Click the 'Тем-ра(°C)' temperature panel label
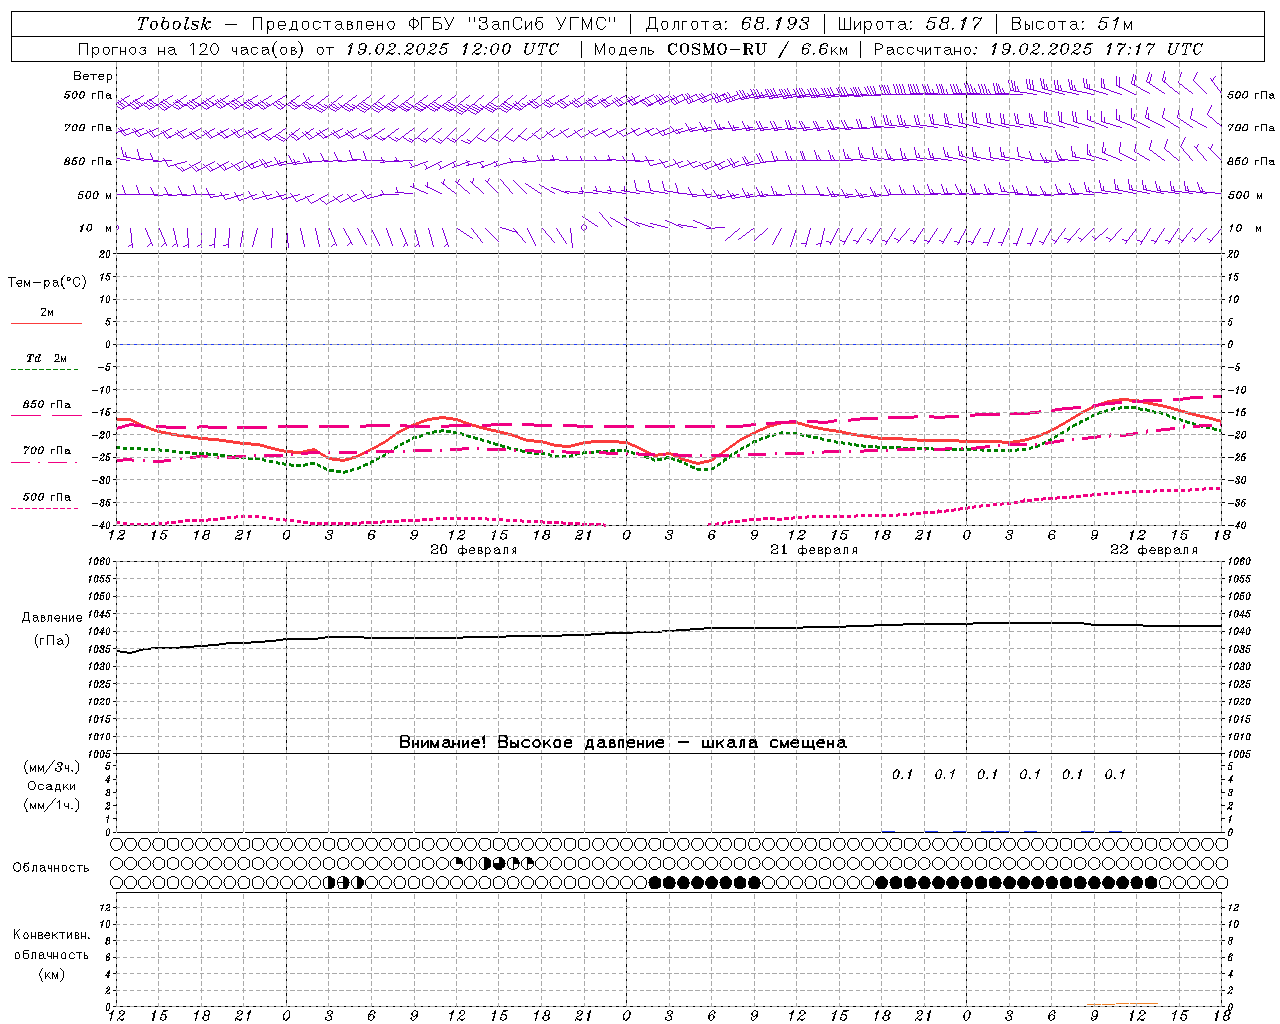Viewport: 1280px width, 1024px height. coord(47,283)
